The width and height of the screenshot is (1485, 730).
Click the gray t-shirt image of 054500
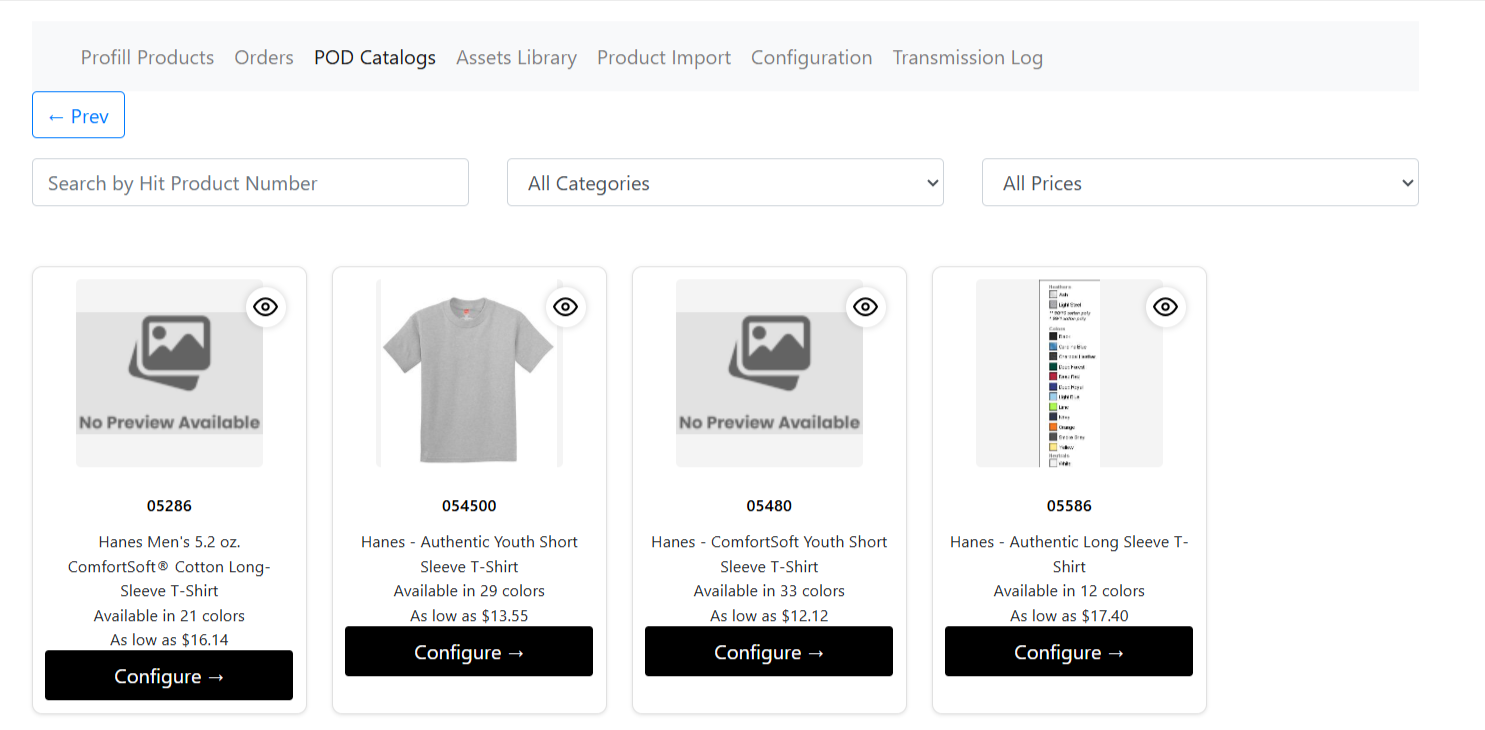(469, 373)
